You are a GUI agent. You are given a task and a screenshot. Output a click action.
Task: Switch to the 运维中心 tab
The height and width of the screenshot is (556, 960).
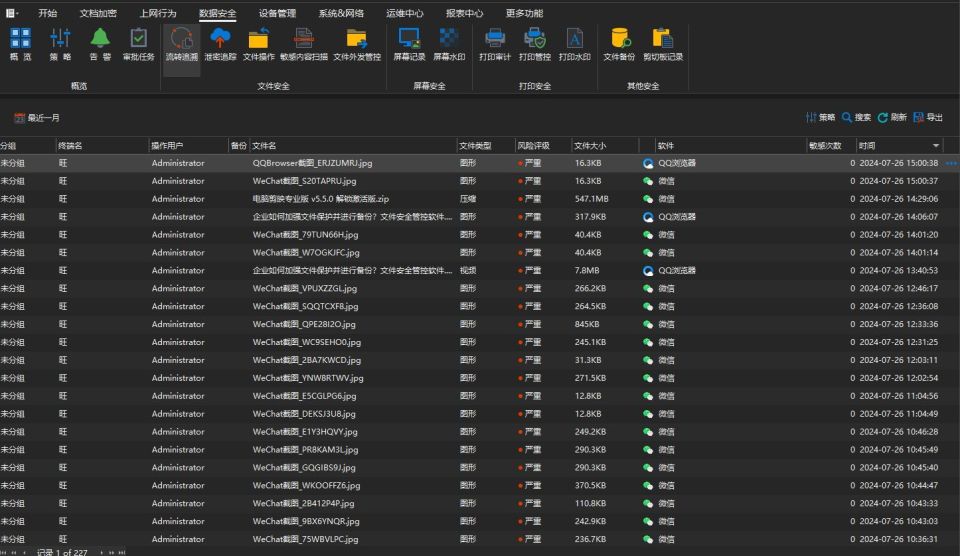click(405, 13)
